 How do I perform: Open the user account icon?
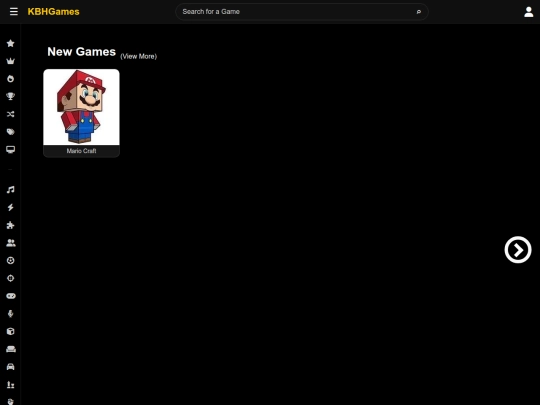coord(529,12)
